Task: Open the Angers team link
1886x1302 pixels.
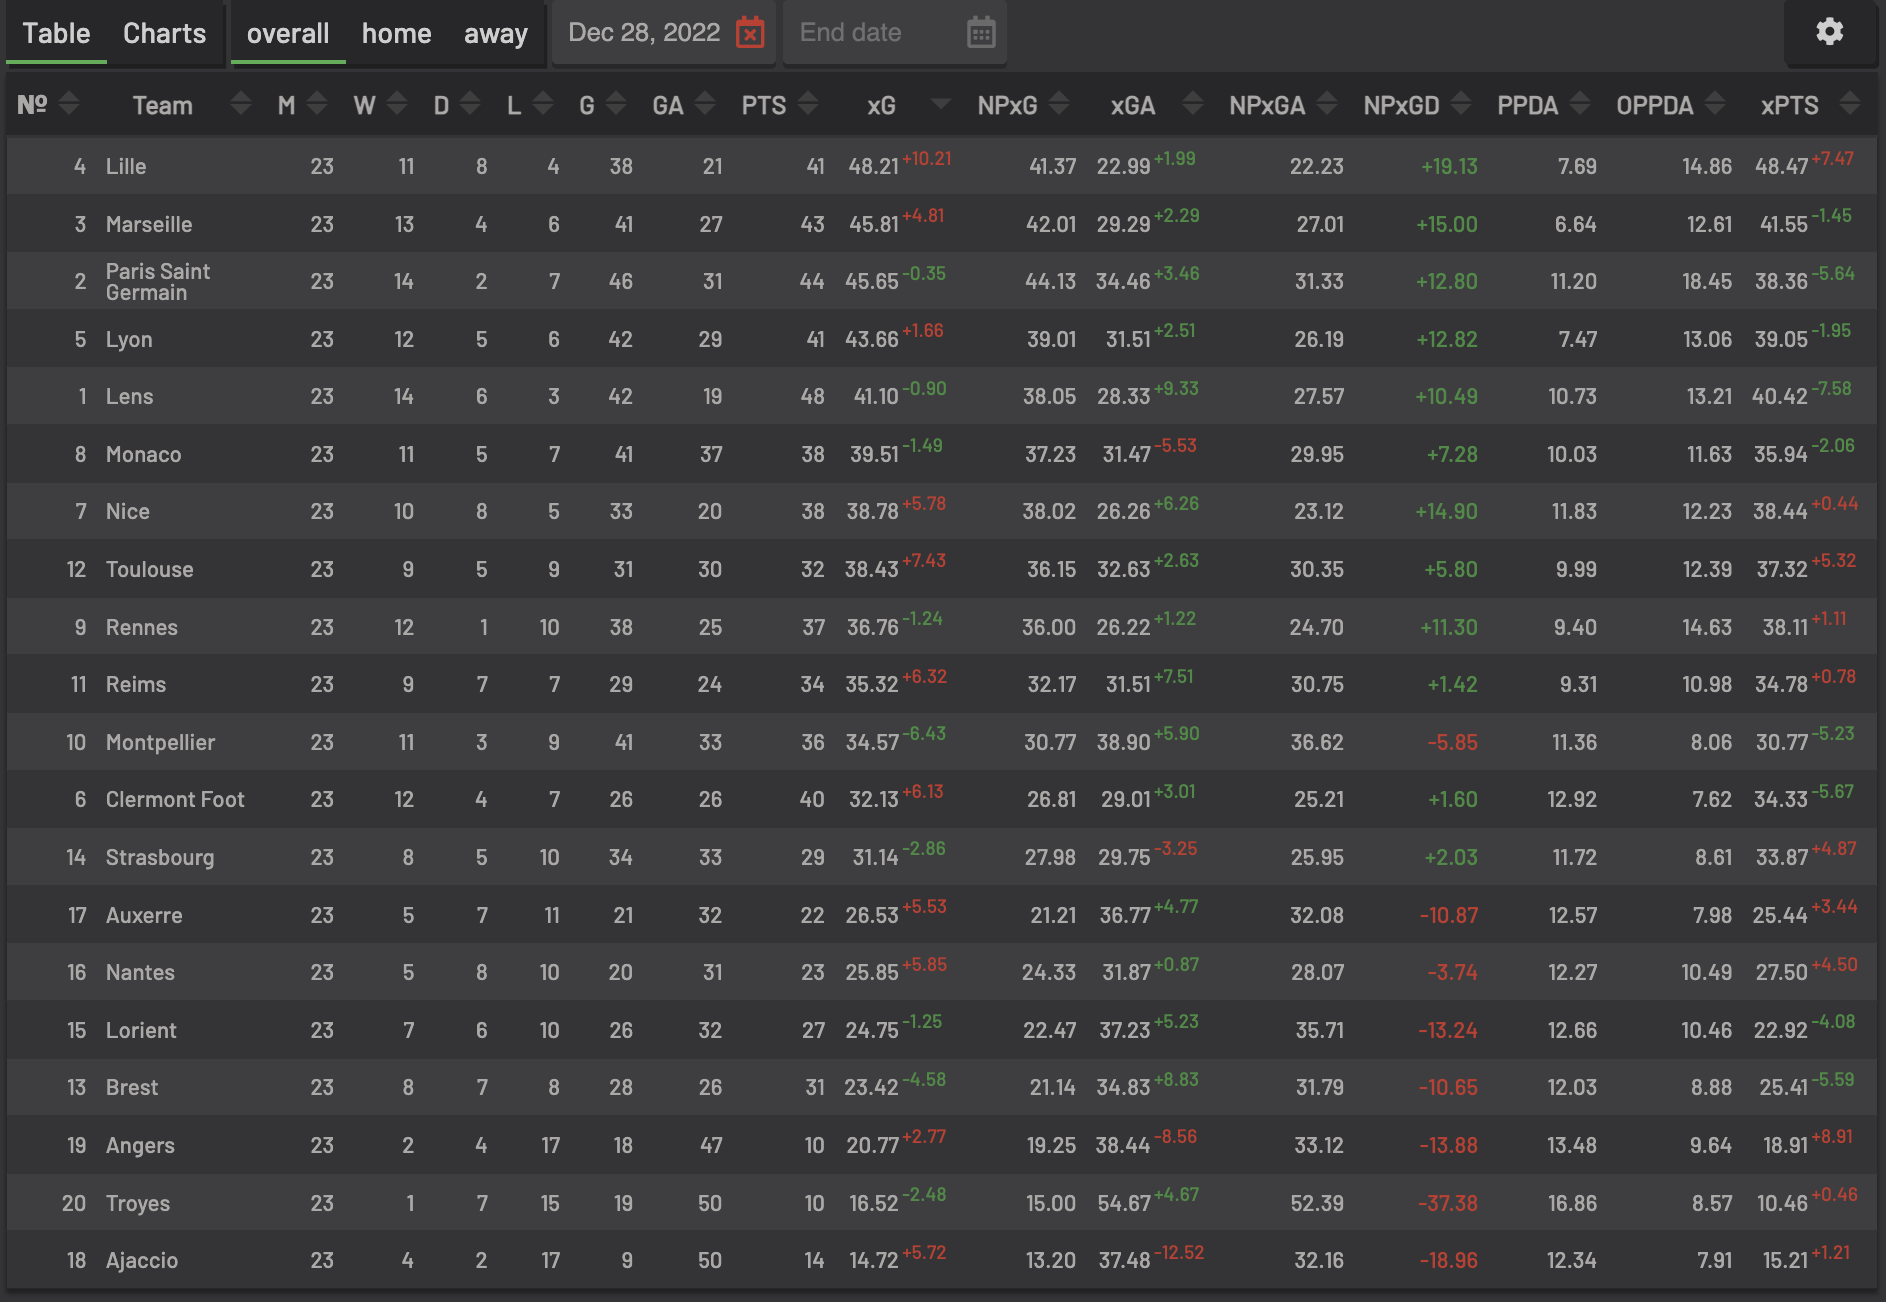Action: pos(140,1145)
